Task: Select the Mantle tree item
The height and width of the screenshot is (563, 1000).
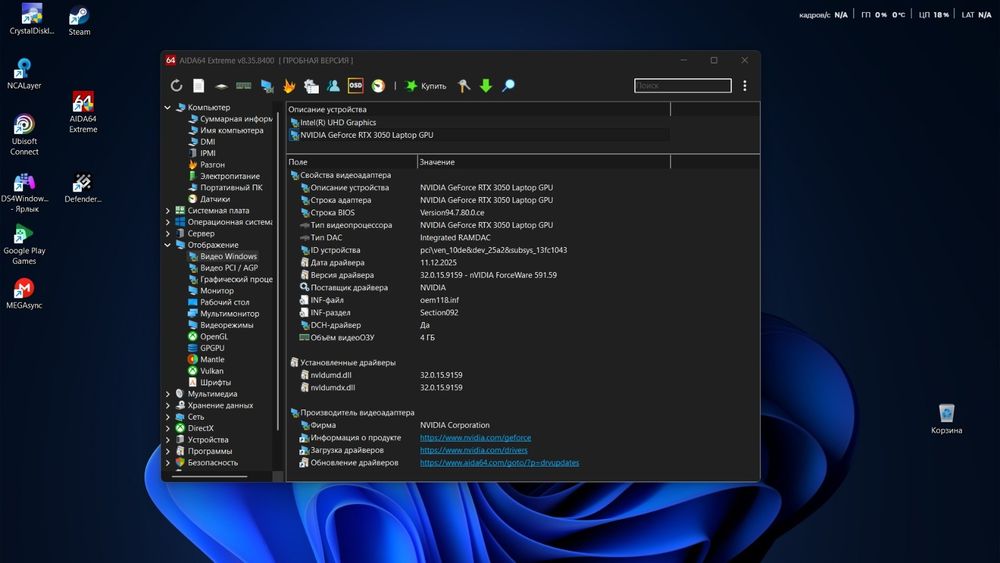Action: pyautogui.click(x=206, y=360)
